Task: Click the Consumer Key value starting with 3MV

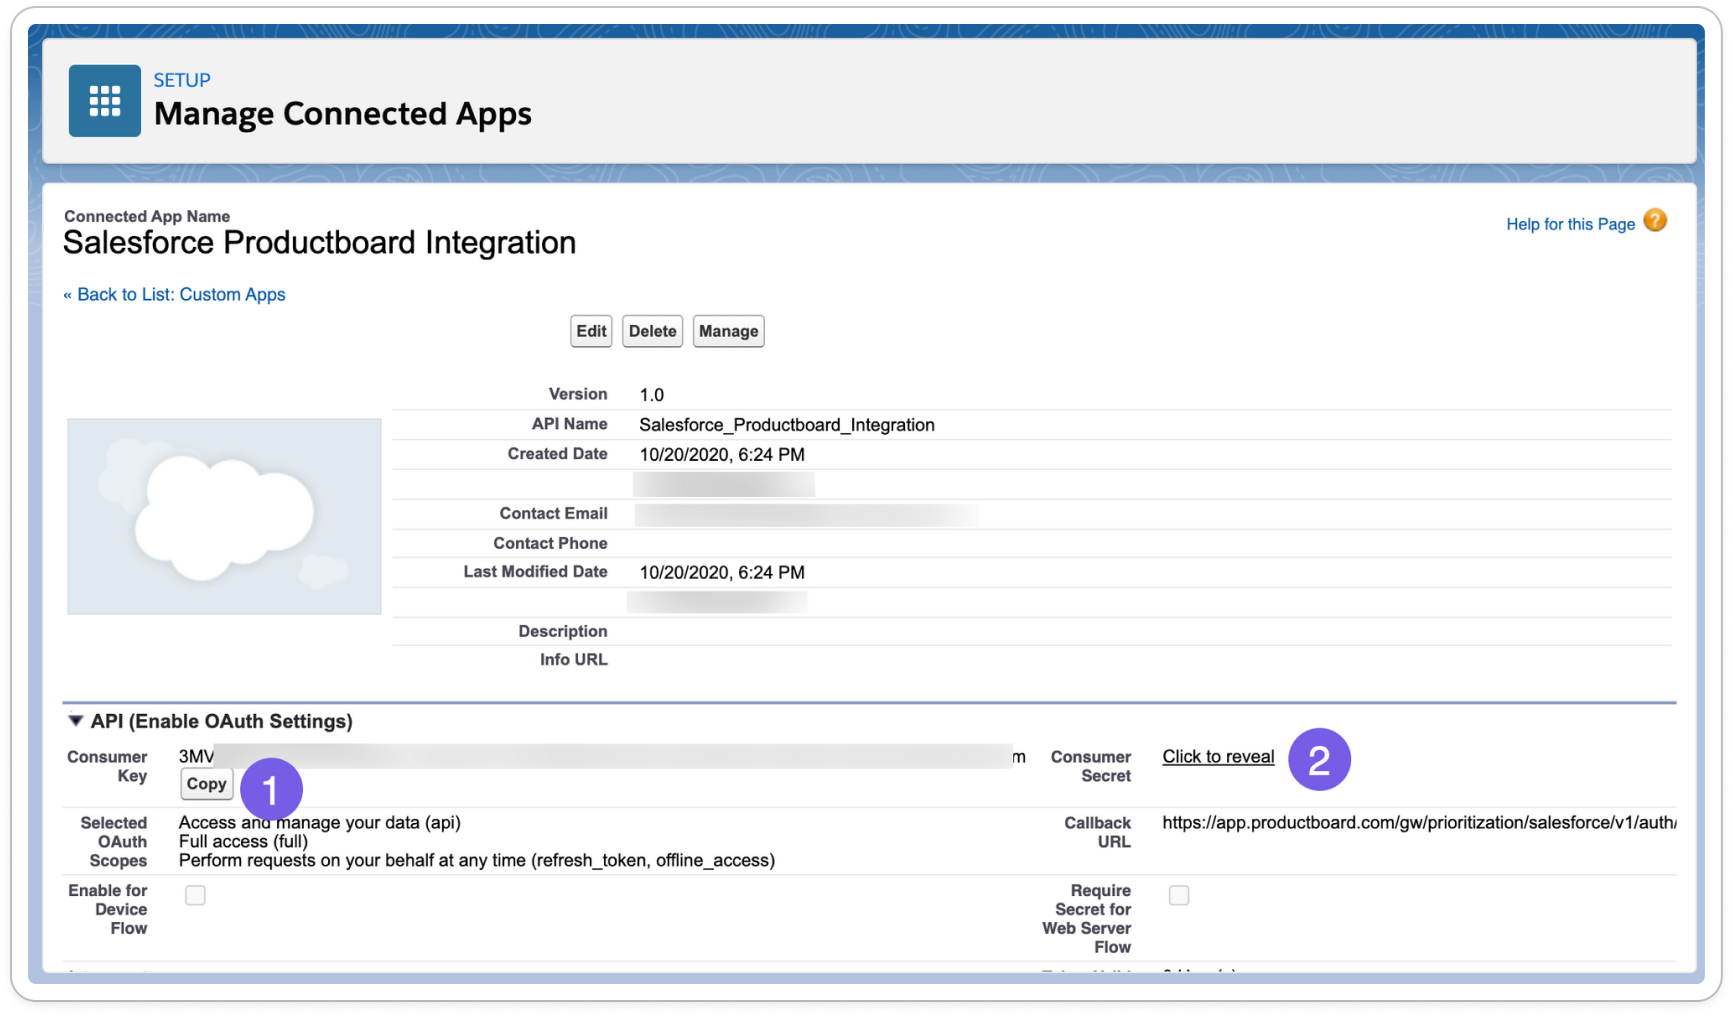Action: (x=602, y=756)
